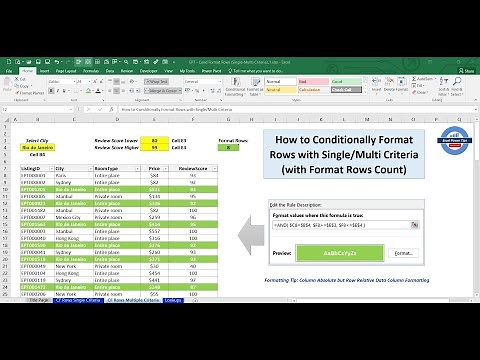Image resolution: width=480 pixels, height=360 pixels.
Task: Apply Percent Style format
Action: [197, 91]
